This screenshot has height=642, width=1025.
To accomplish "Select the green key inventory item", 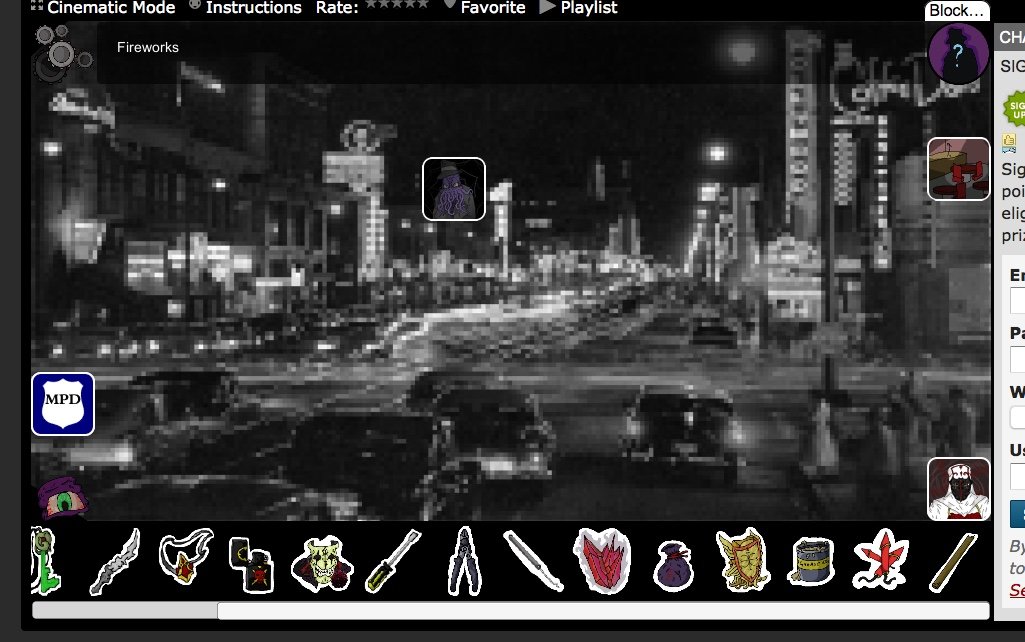I will (46, 561).
